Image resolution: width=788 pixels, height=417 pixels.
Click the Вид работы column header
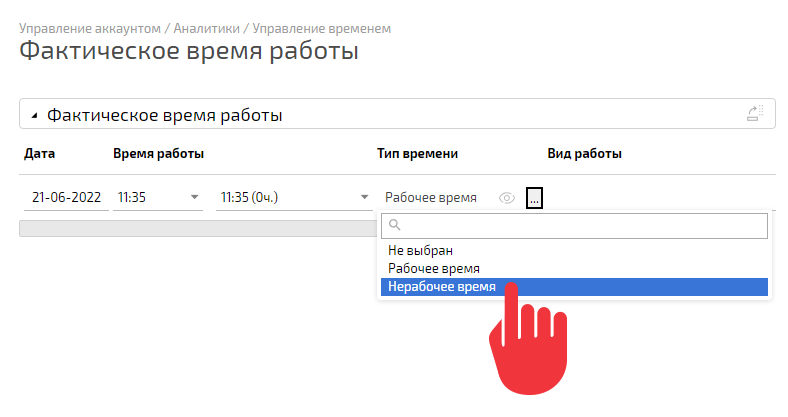click(x=584, y=154)
